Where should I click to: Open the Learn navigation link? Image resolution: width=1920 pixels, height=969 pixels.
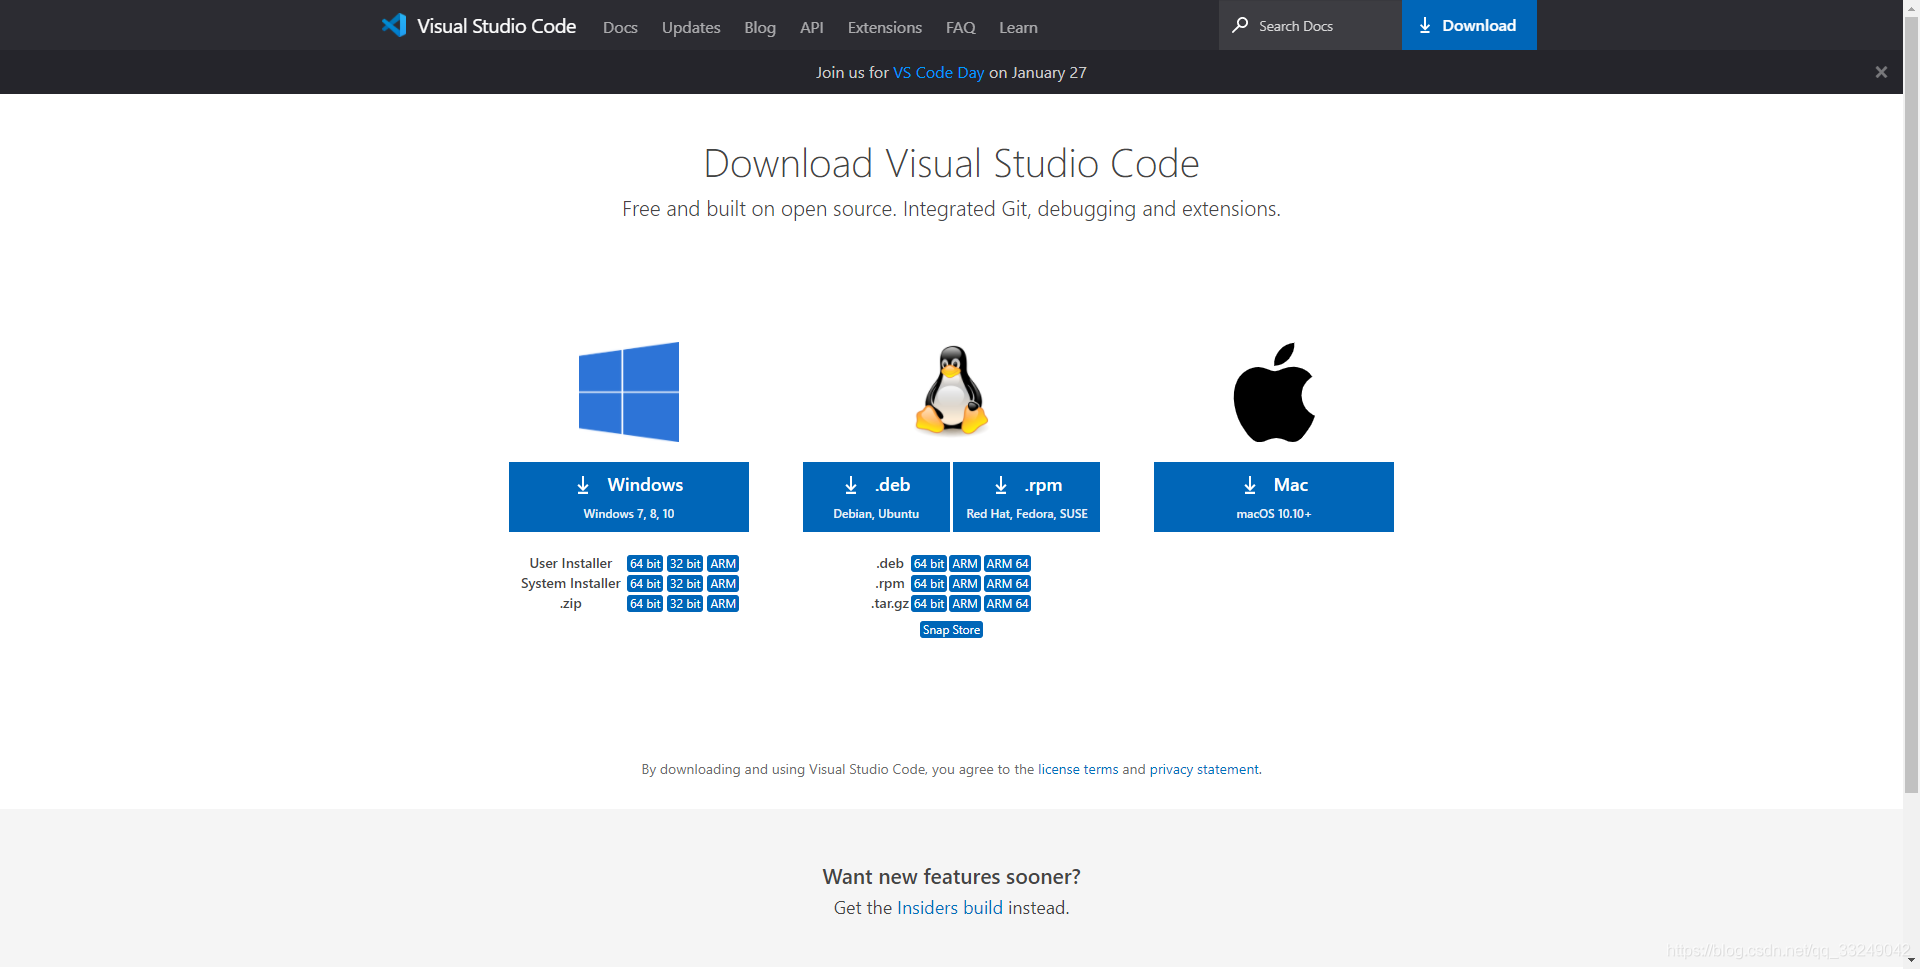click(1018, 27)
